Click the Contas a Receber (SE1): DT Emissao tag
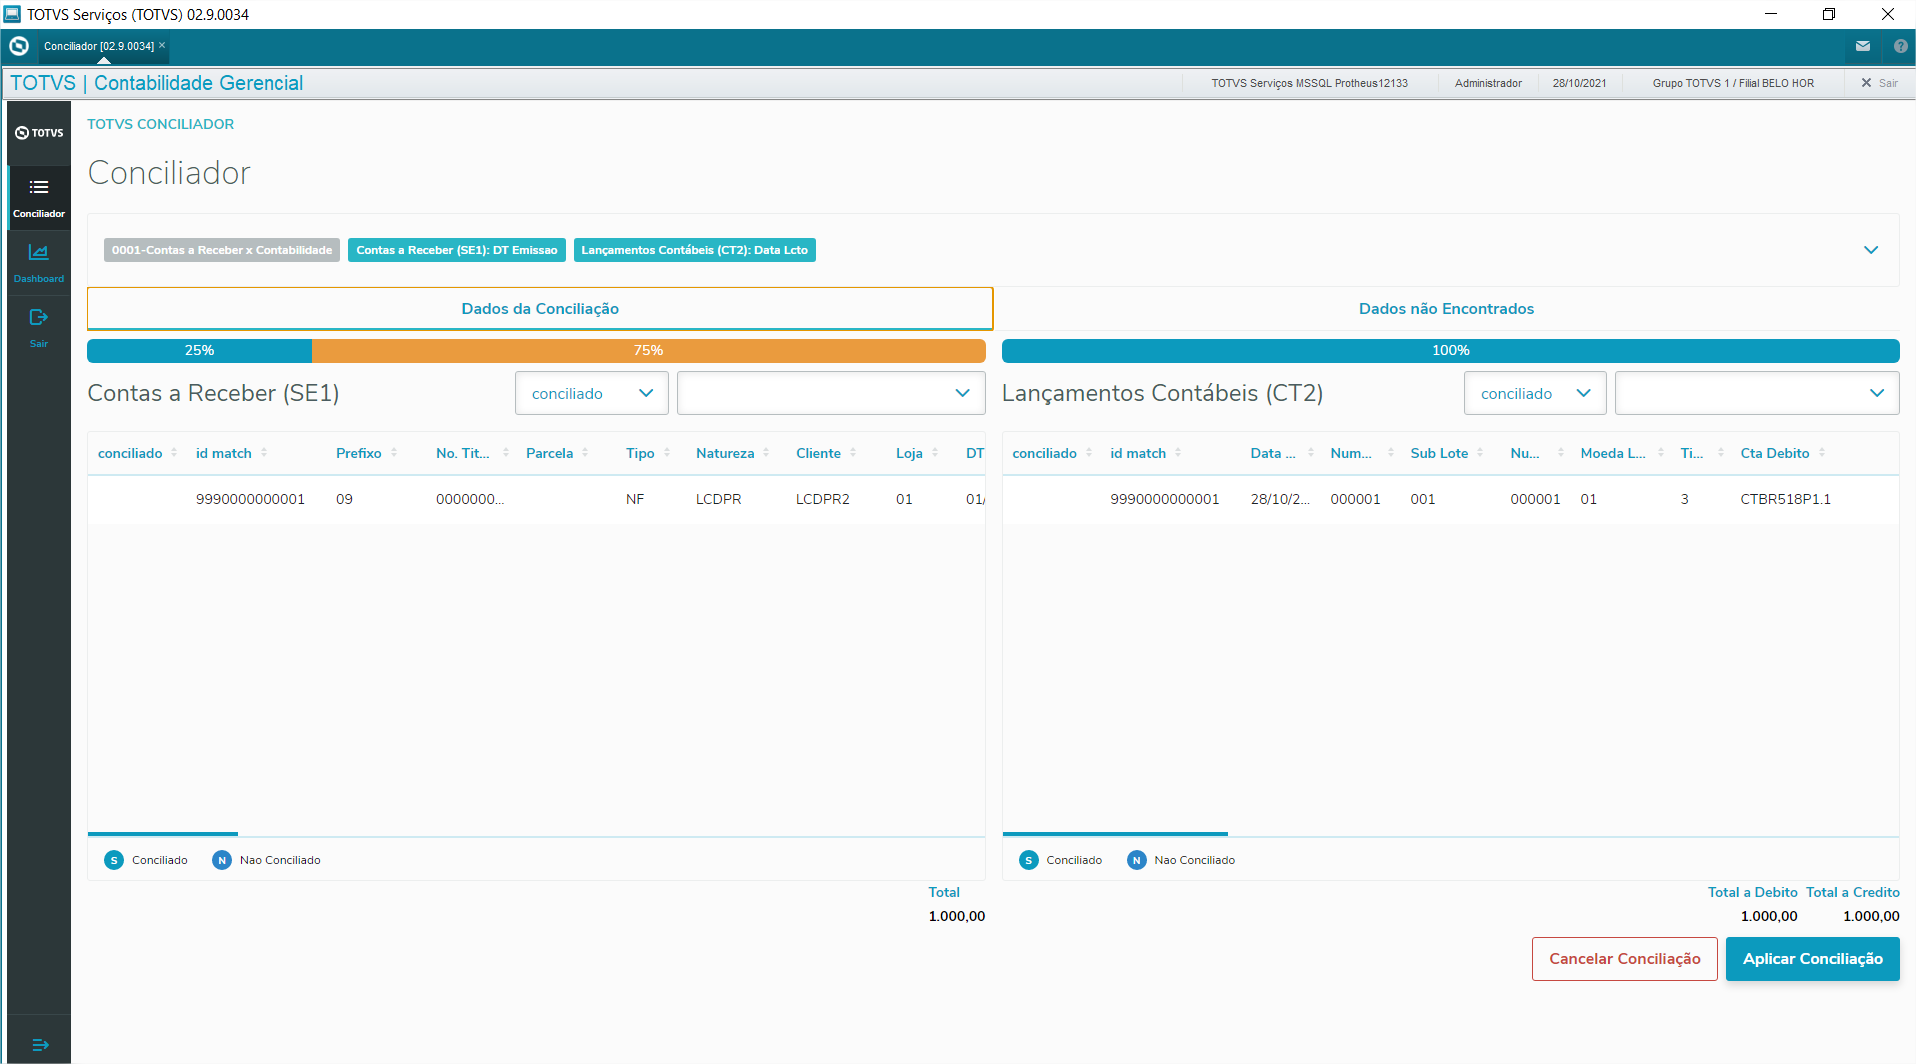Viewport: 1916px width, 1064px height. click(x=457, y=250)
